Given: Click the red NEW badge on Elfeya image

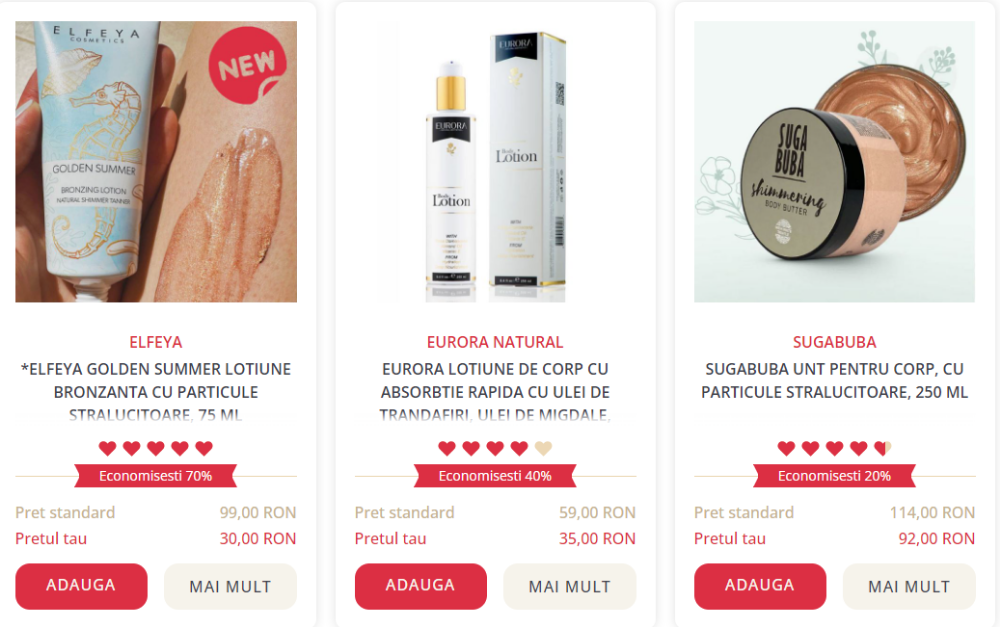Looking at the screenshot, I should 247,64.
